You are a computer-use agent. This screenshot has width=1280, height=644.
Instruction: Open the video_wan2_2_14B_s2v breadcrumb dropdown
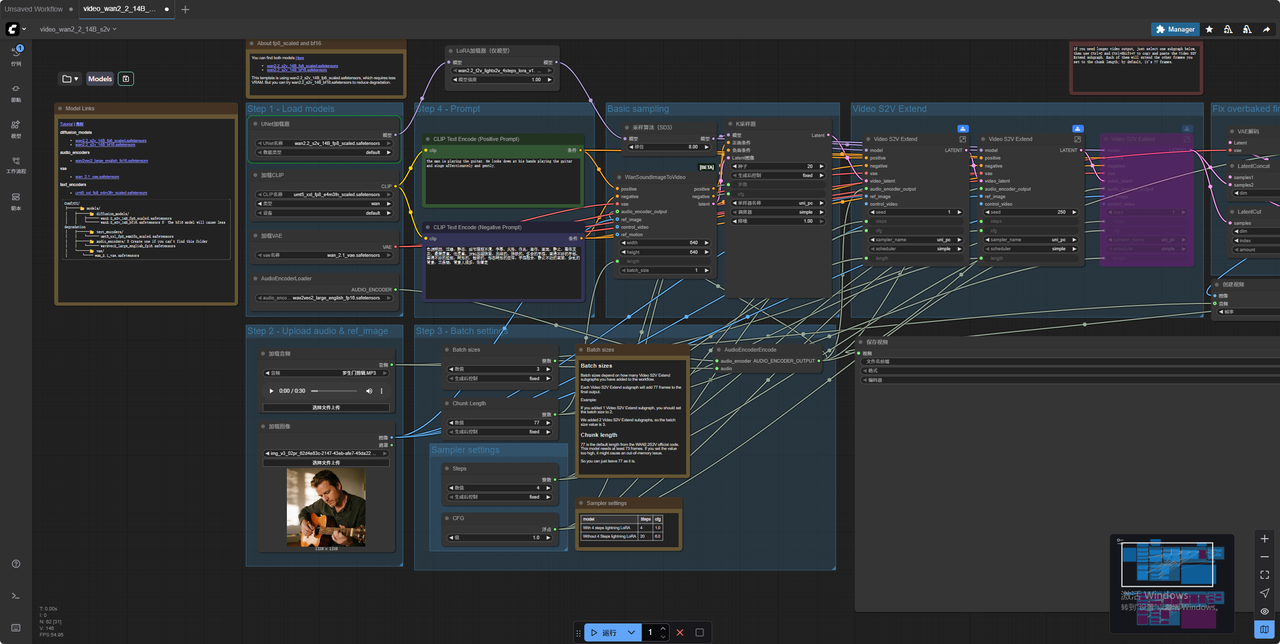pos(78,29)
